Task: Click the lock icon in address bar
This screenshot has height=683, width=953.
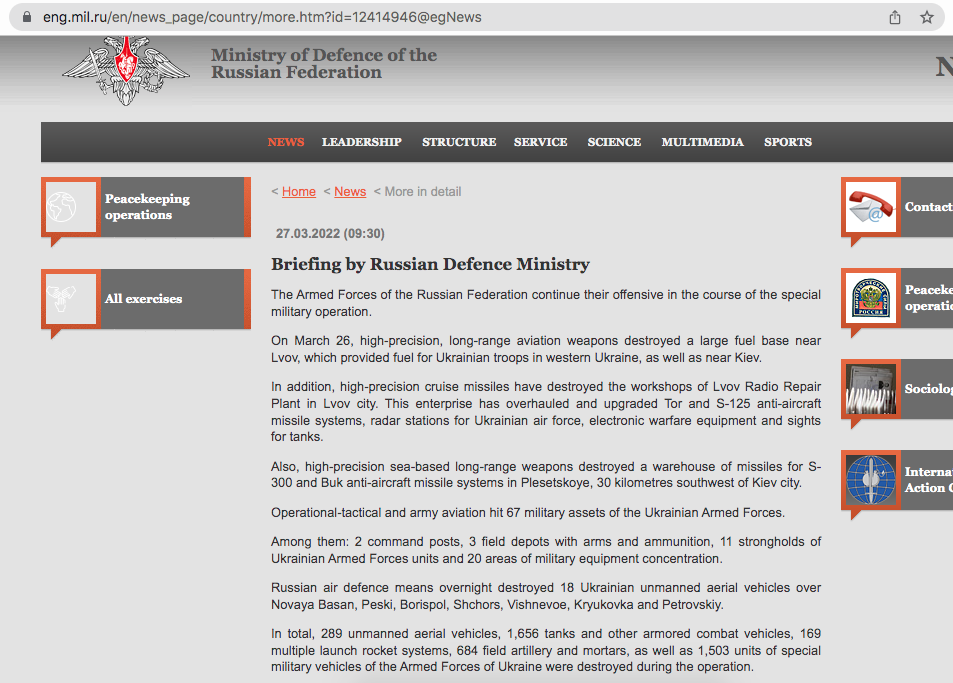Action: tap(27, 17)
